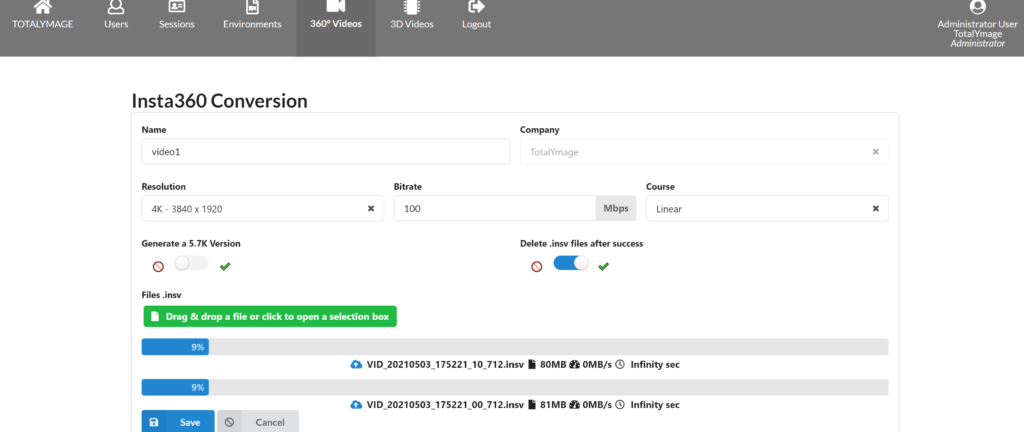Click the Mbps unit label
Image resolution: width=1024 pixels, height=432 pixels.
(x=616, y=209)
